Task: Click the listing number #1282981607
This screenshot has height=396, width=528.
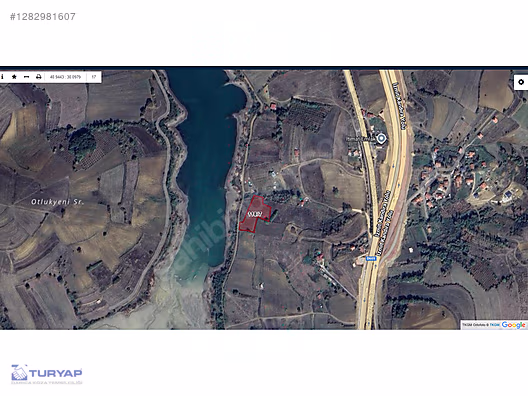Action: pyautogui.click(x=43, y=17)
